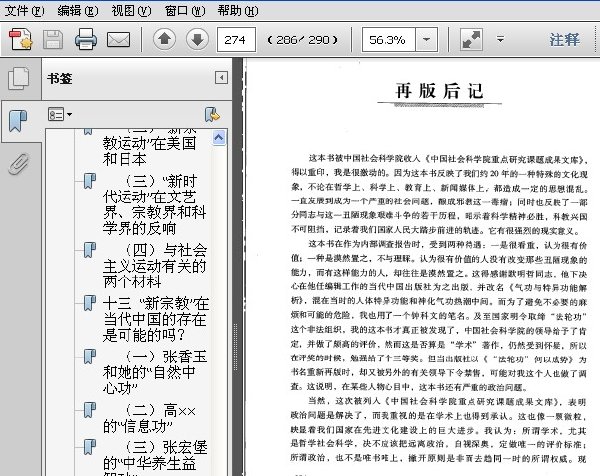This screenshot has width=600, height=476.
Task: Select the bookmarks panel icon
Action: tap(18, 121)
